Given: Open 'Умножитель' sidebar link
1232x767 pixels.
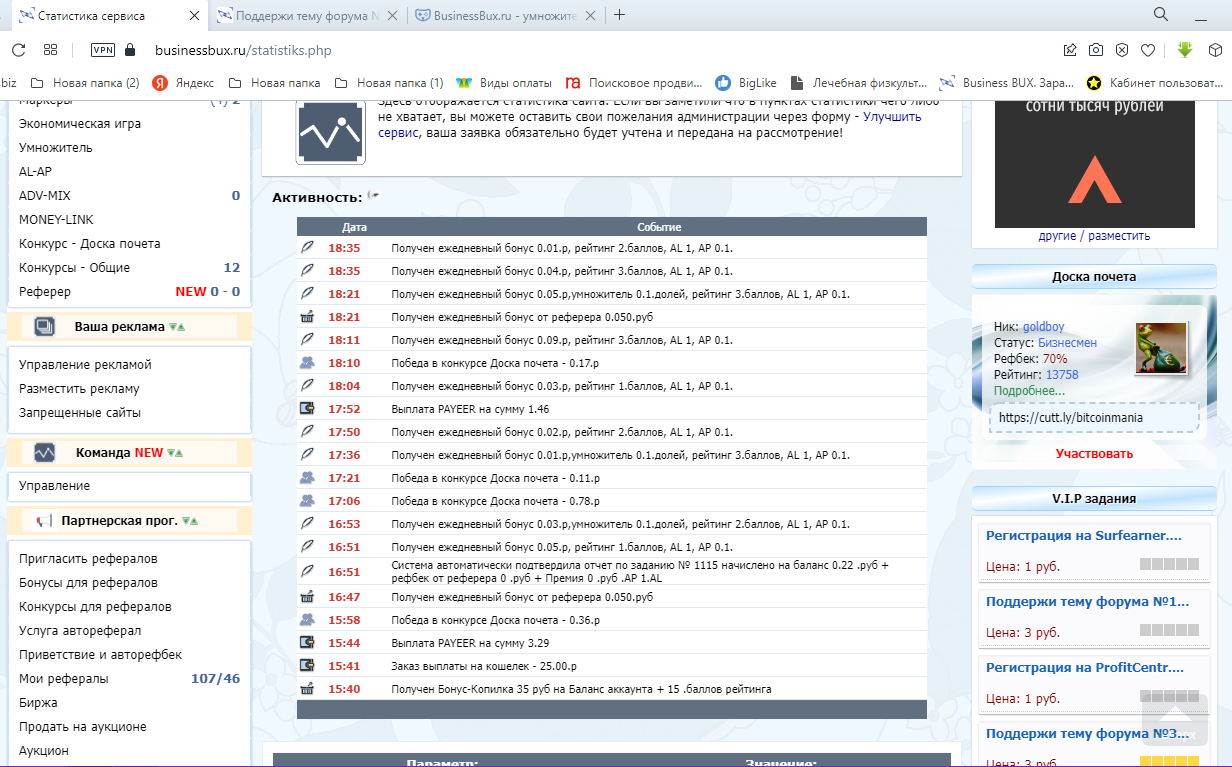Looking at the screenshot, I should click(x=56, y=148).
